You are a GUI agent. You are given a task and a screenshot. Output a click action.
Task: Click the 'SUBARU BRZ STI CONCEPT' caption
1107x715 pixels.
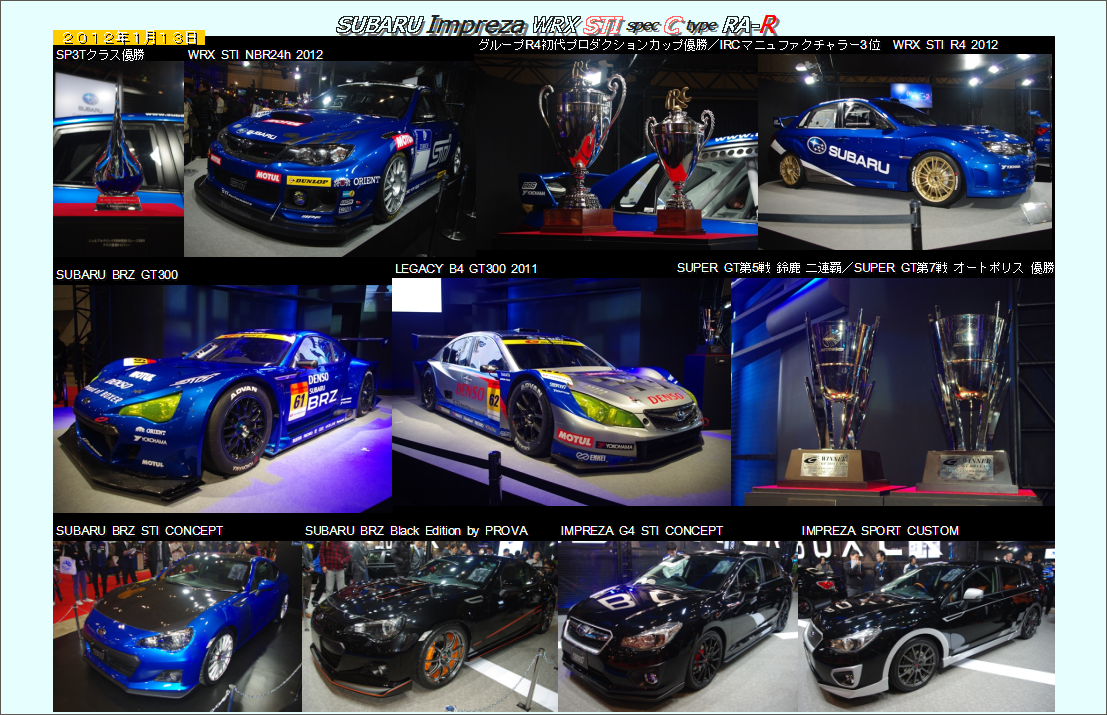point(139,531)
